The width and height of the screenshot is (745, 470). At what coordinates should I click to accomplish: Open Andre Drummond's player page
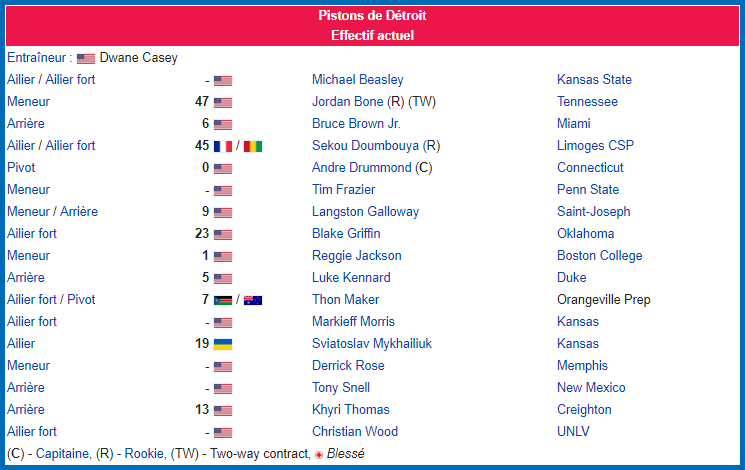click(362, 168)
